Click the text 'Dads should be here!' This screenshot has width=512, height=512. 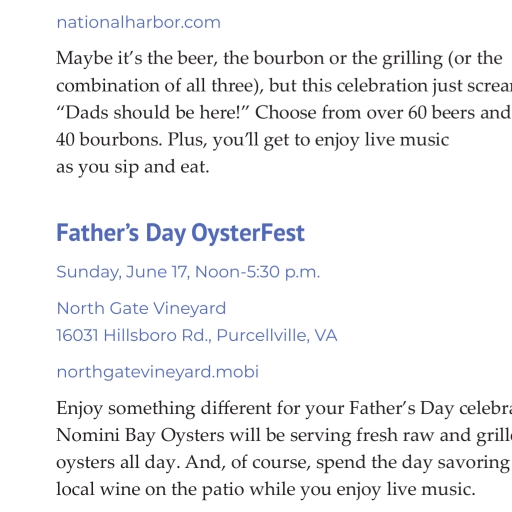[x=153, y=113]
